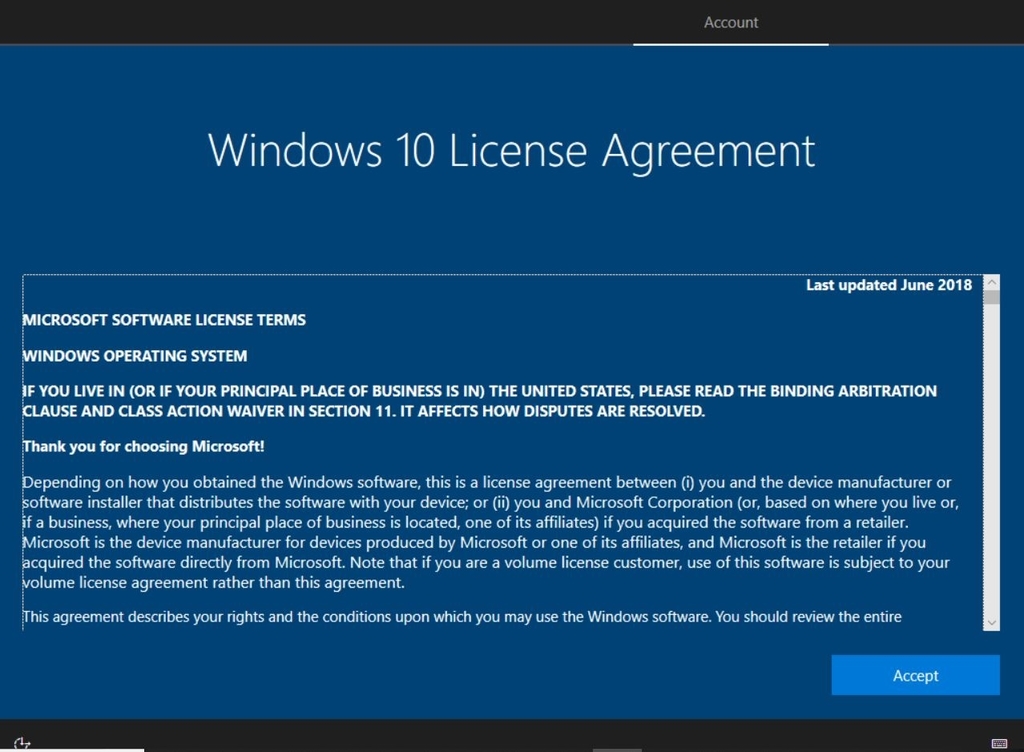Select the Account tab at top

point(731,23)
